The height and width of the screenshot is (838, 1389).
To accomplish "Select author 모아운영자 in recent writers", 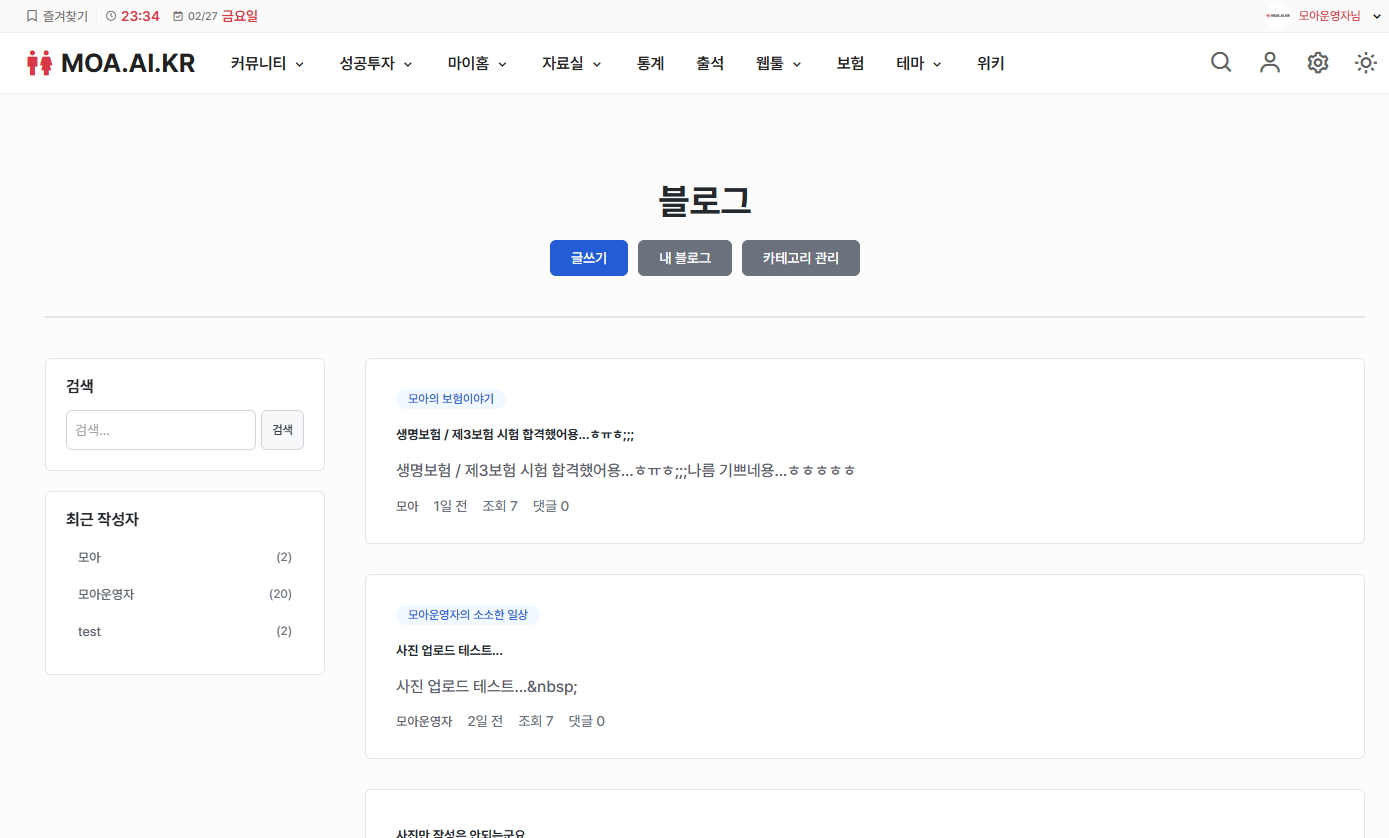I will point(106,594).
